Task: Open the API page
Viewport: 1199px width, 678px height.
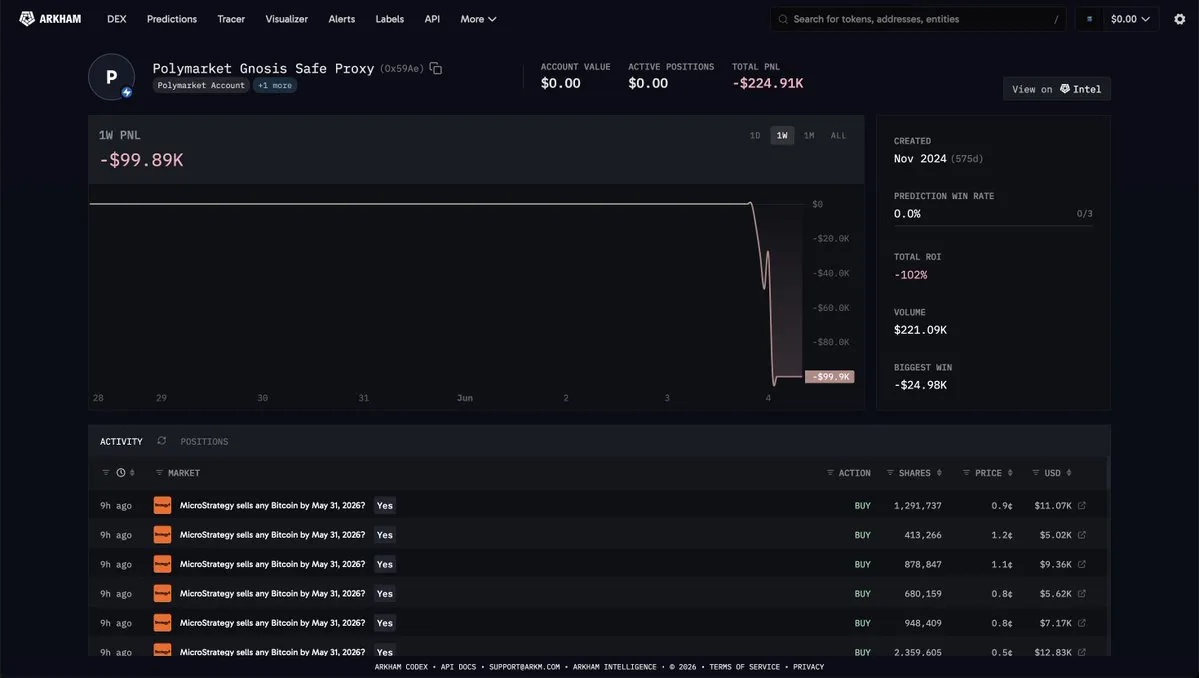Action: click(432, 19)
